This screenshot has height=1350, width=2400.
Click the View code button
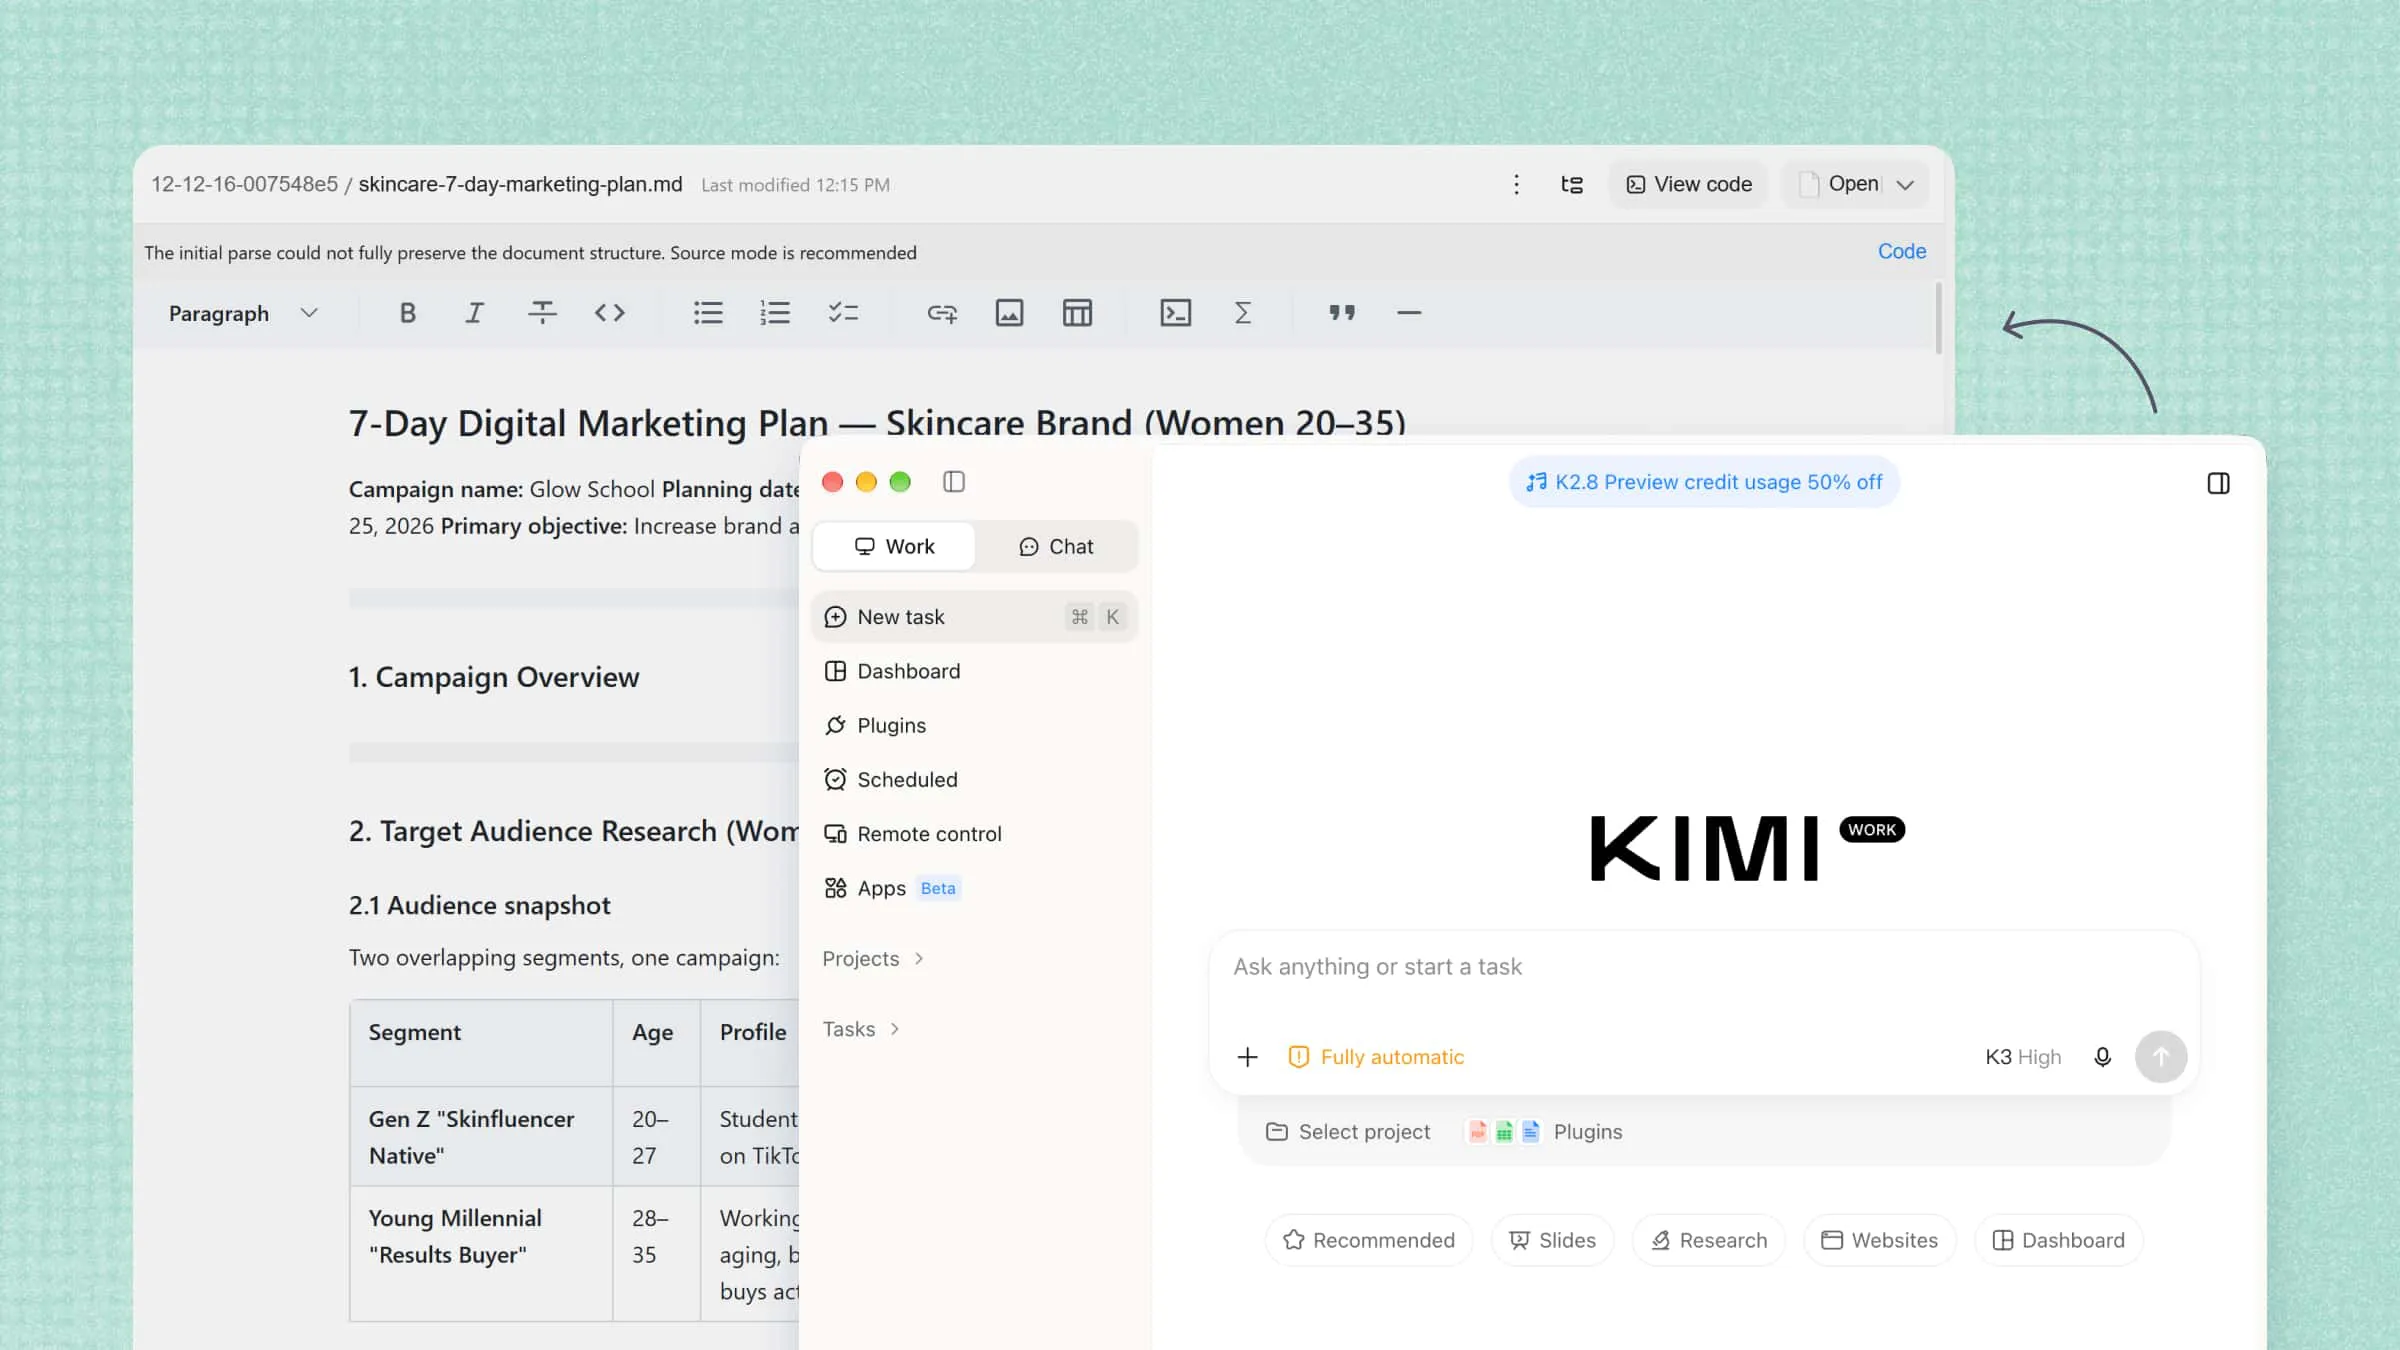(x=1688, y=184)
